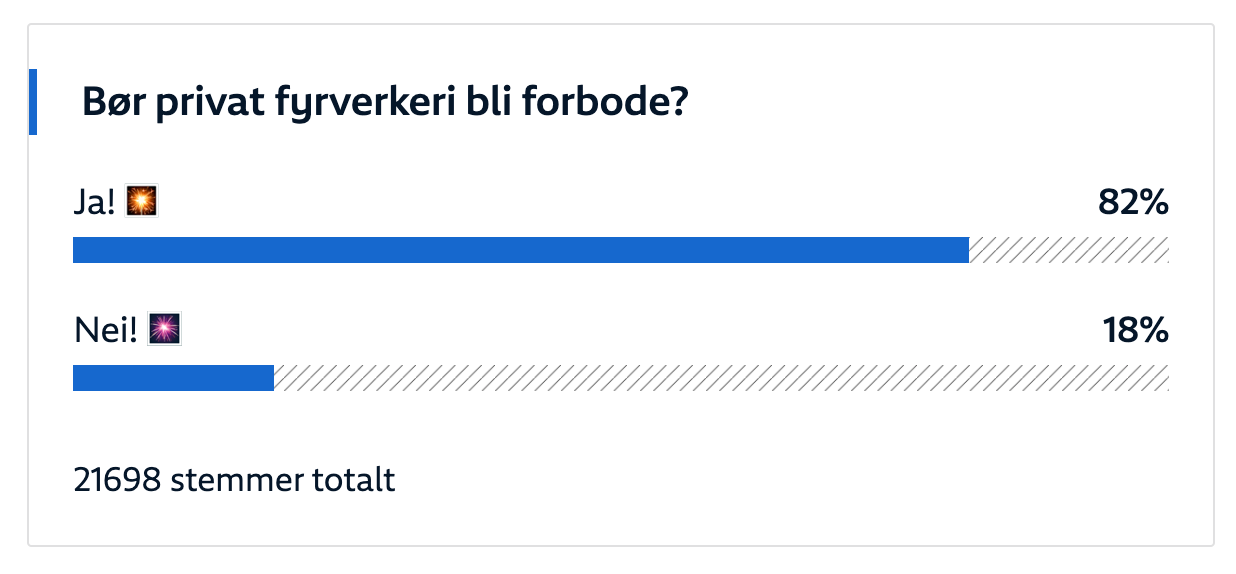Image resolution: width=1236 pixels, height=574 pixels.
Task: Click the purple fireworks emoji beside Nei!
Action: 164,329
